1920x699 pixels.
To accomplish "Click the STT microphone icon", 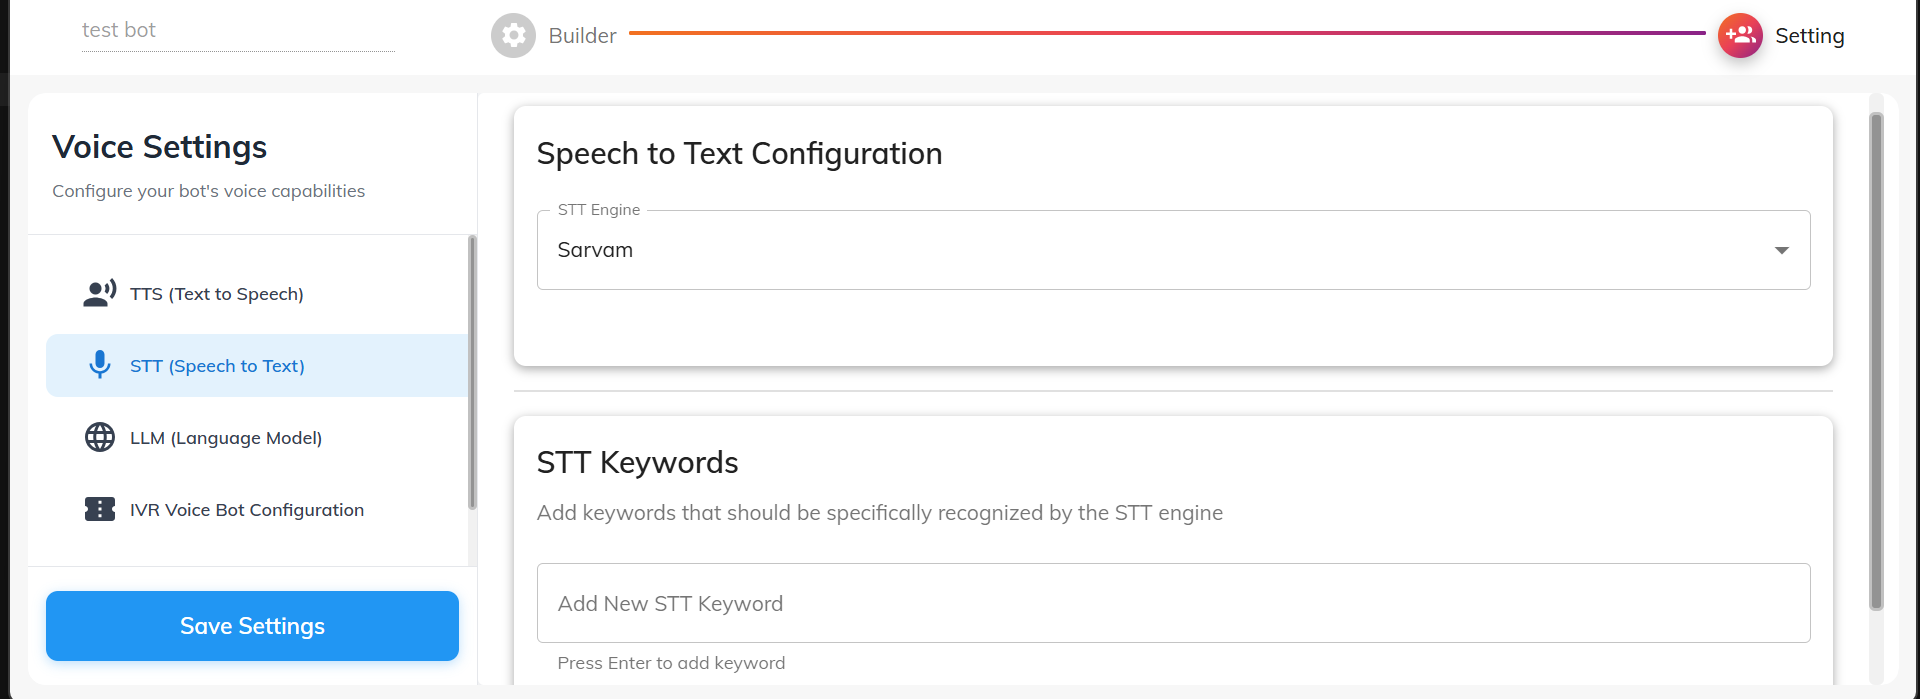I will coord(99,365).
